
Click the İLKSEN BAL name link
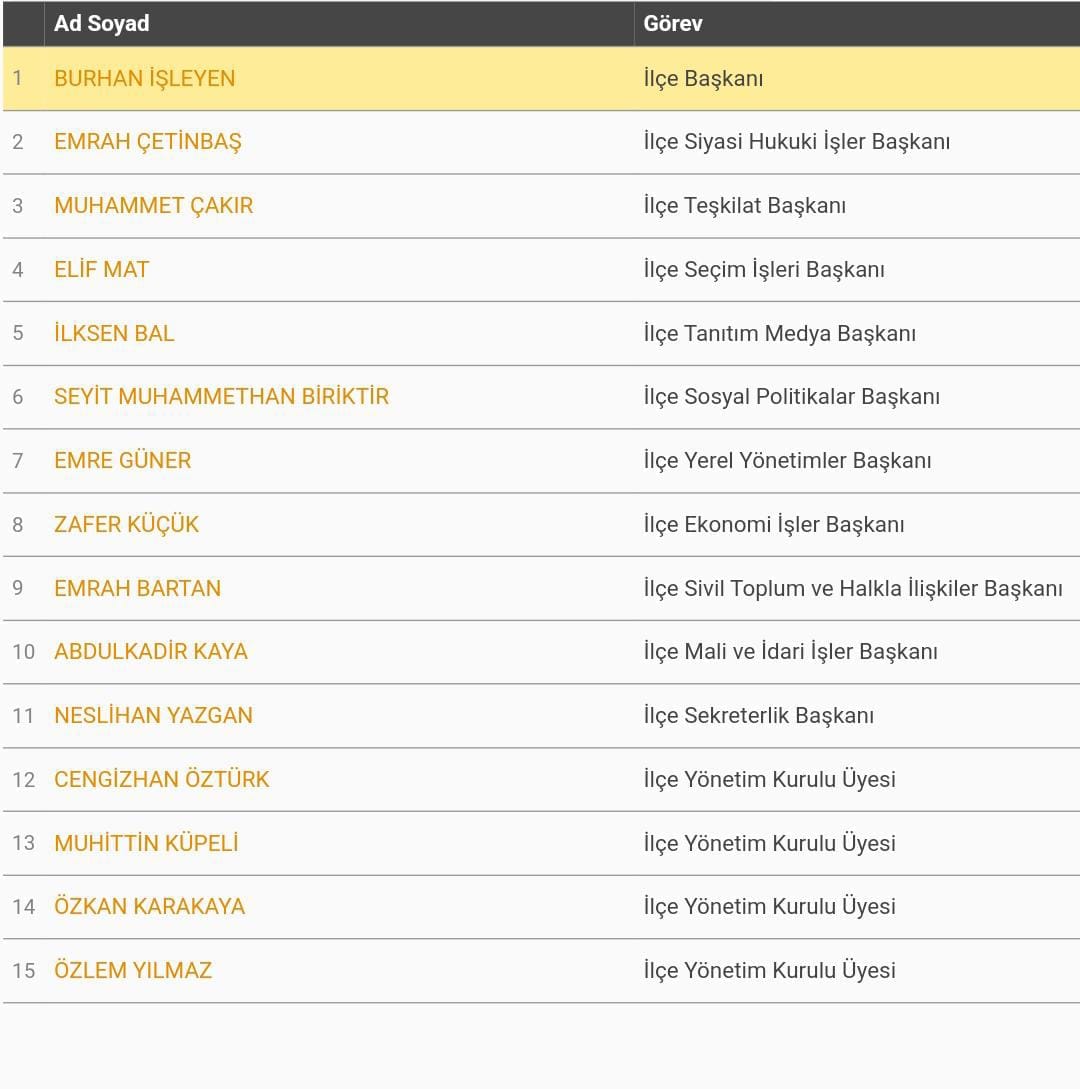click(114, 333)
